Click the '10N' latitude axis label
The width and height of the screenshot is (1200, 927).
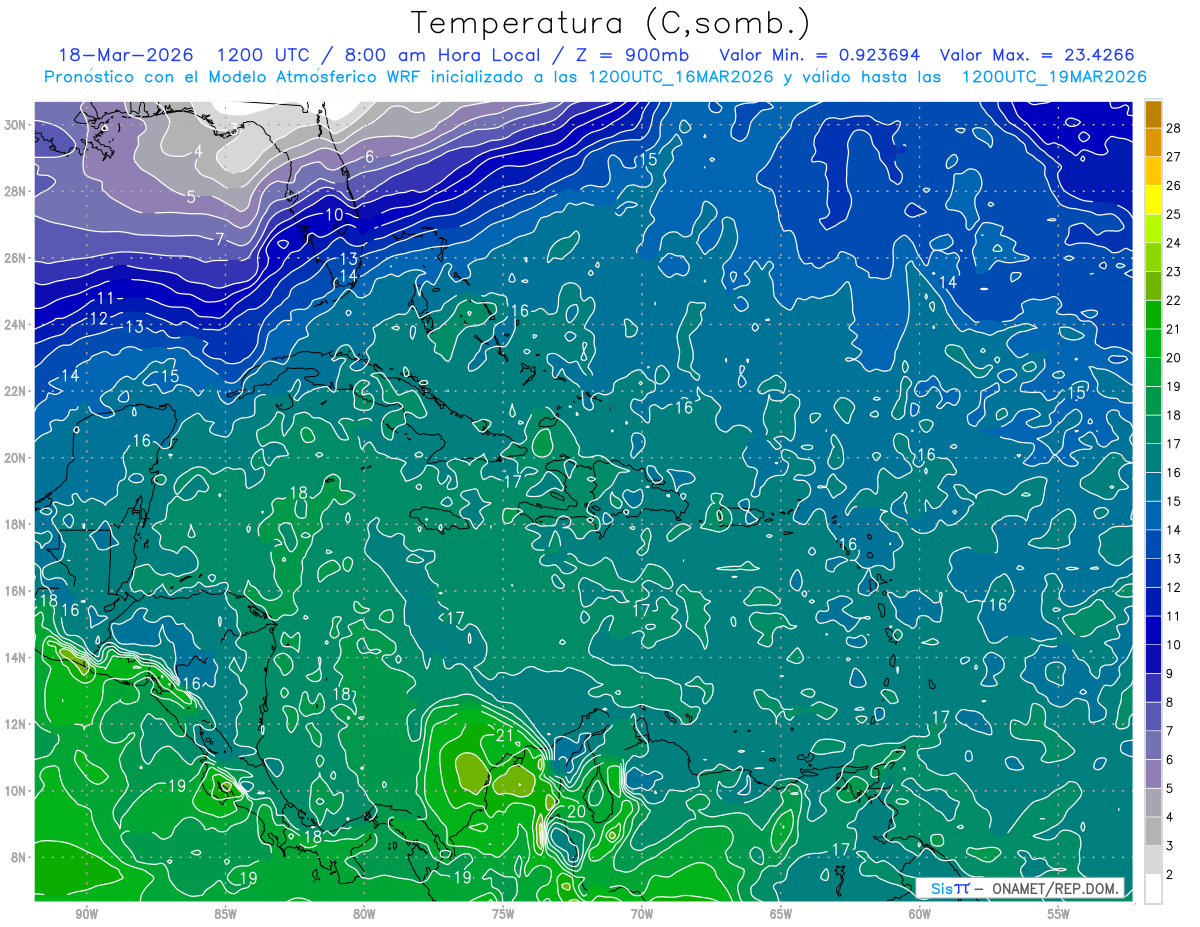(15, 791)
